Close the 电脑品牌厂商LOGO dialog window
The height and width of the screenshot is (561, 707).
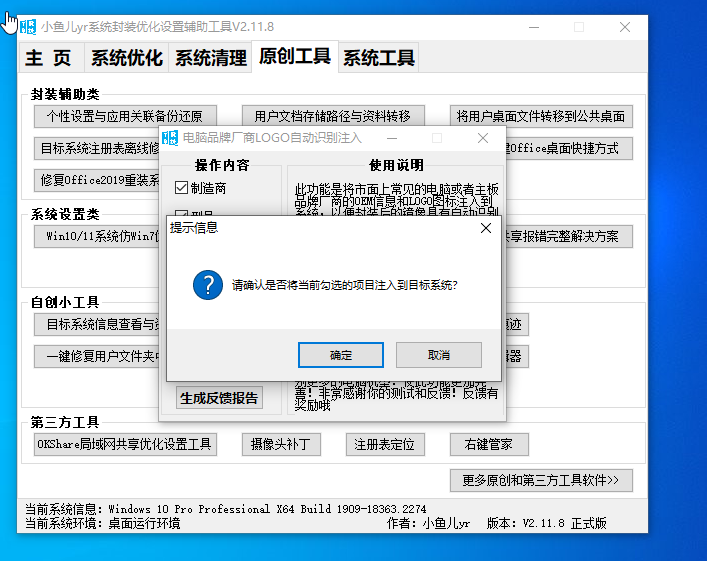(x=482, y=137)
